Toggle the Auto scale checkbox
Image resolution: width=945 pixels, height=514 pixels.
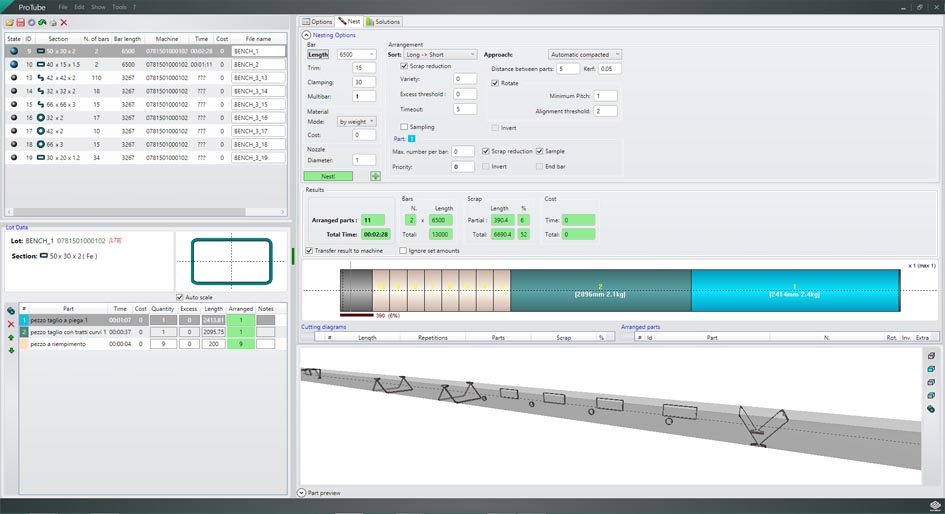[179, 297]
